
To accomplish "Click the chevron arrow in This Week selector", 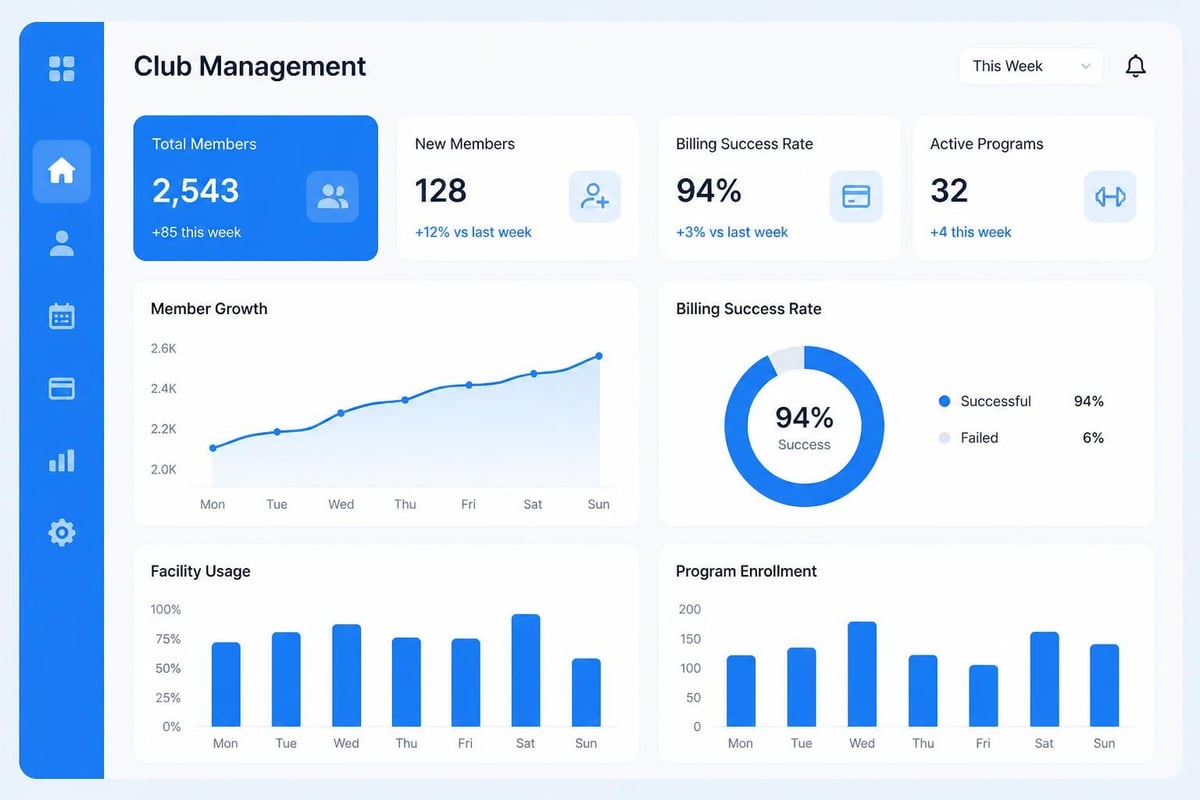I will (1085, 67).
